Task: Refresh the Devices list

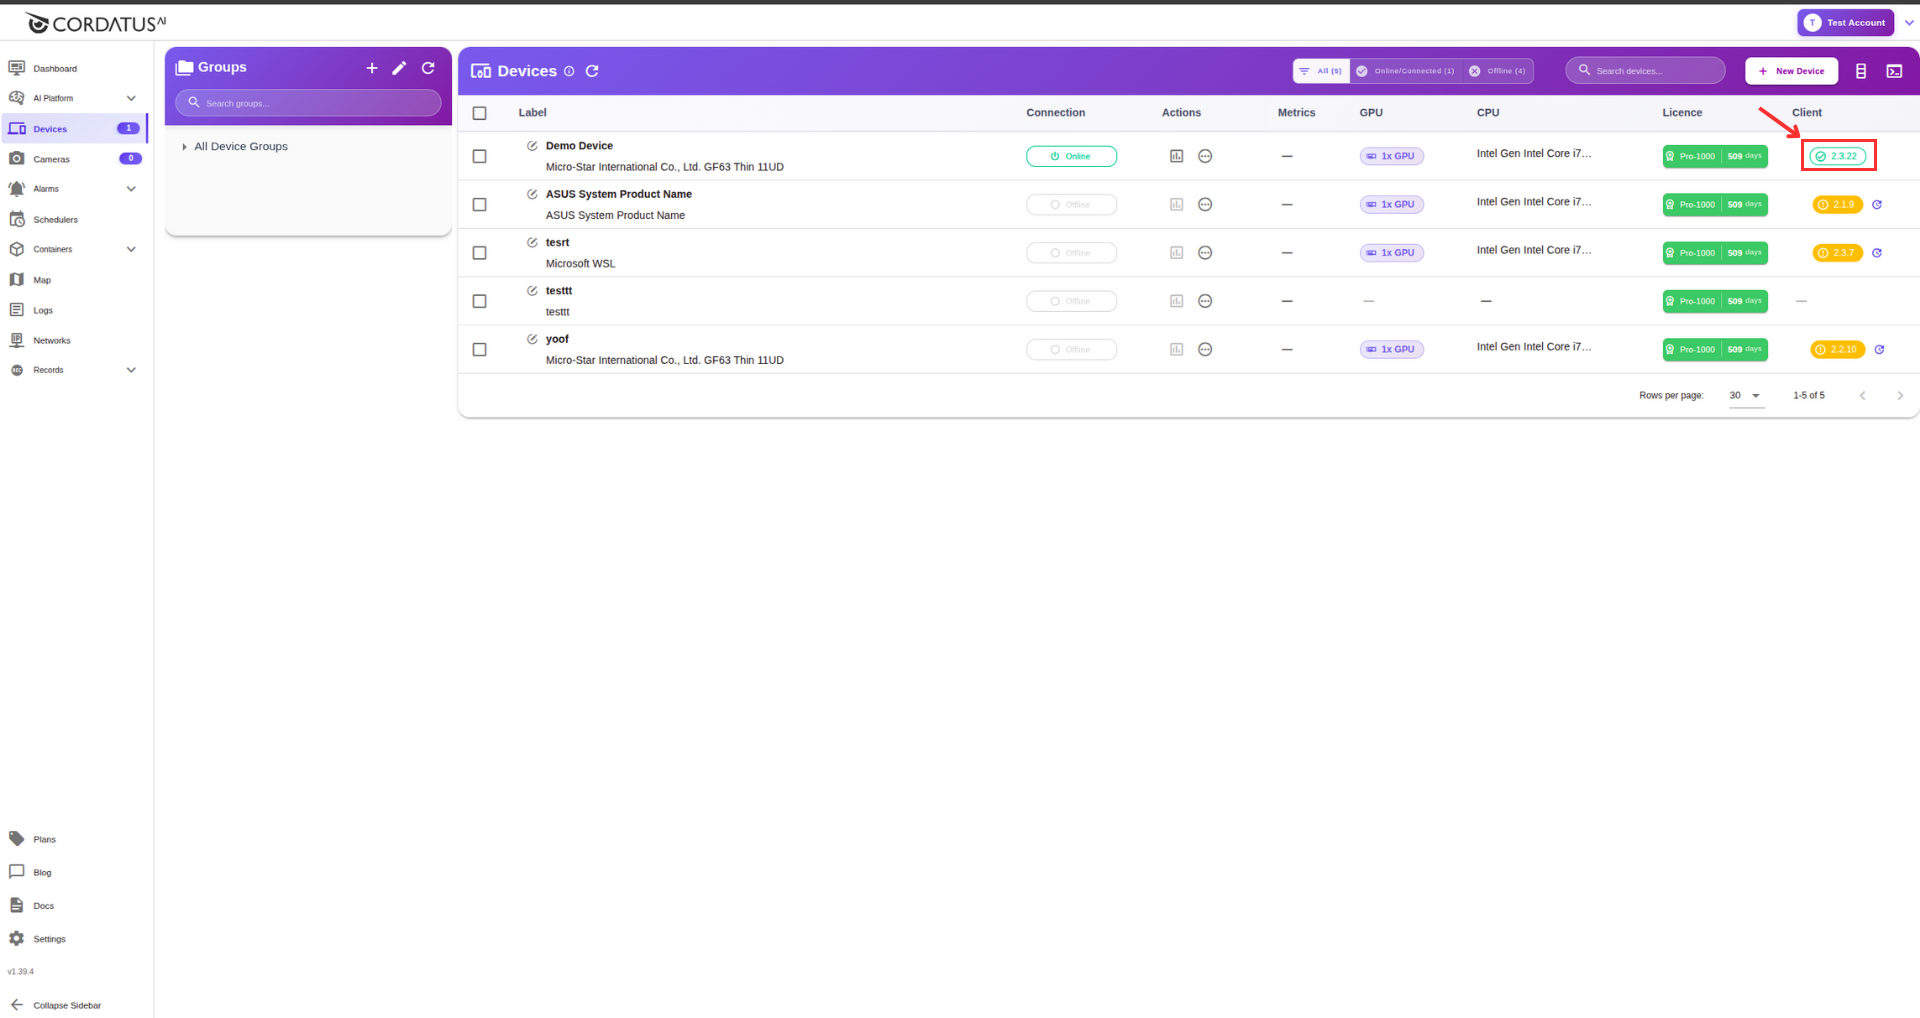Action: [x=592, y=71]
